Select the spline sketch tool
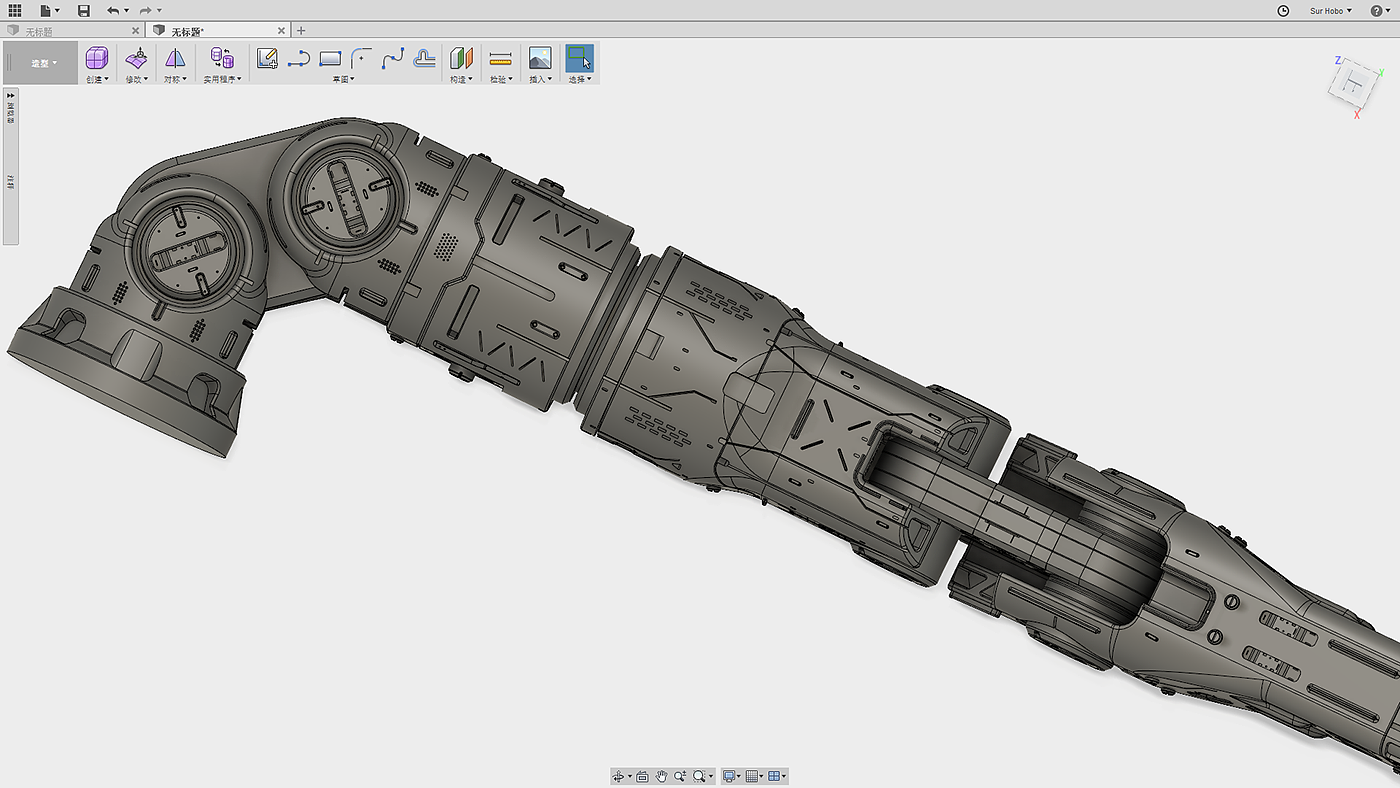 click(393, 58)
